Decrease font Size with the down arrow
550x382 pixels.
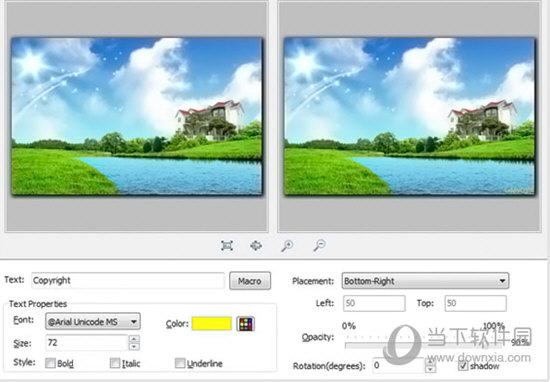click(x=134, y=347)
